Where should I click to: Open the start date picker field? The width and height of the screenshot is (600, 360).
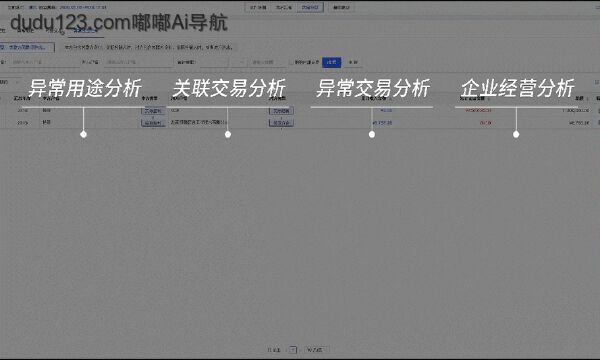coord(214,62)
